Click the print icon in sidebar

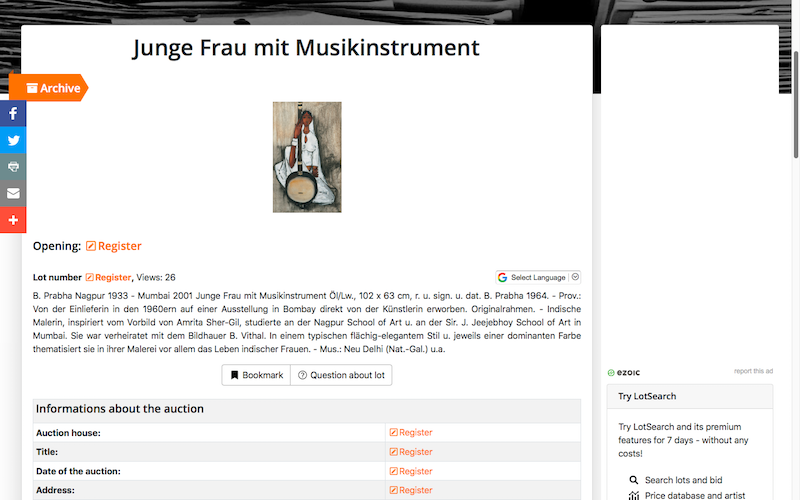(13, 166)
